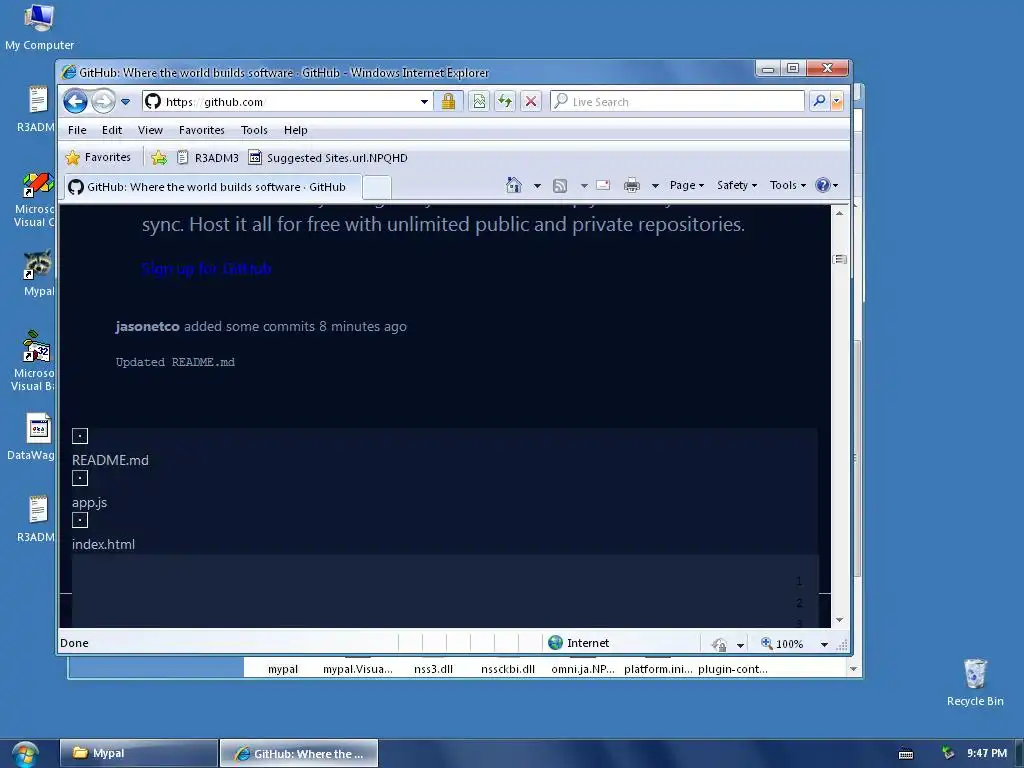Open the Favorites menu in menu bar
This screenshot has width=1024, height=768.
coord(202,130)
